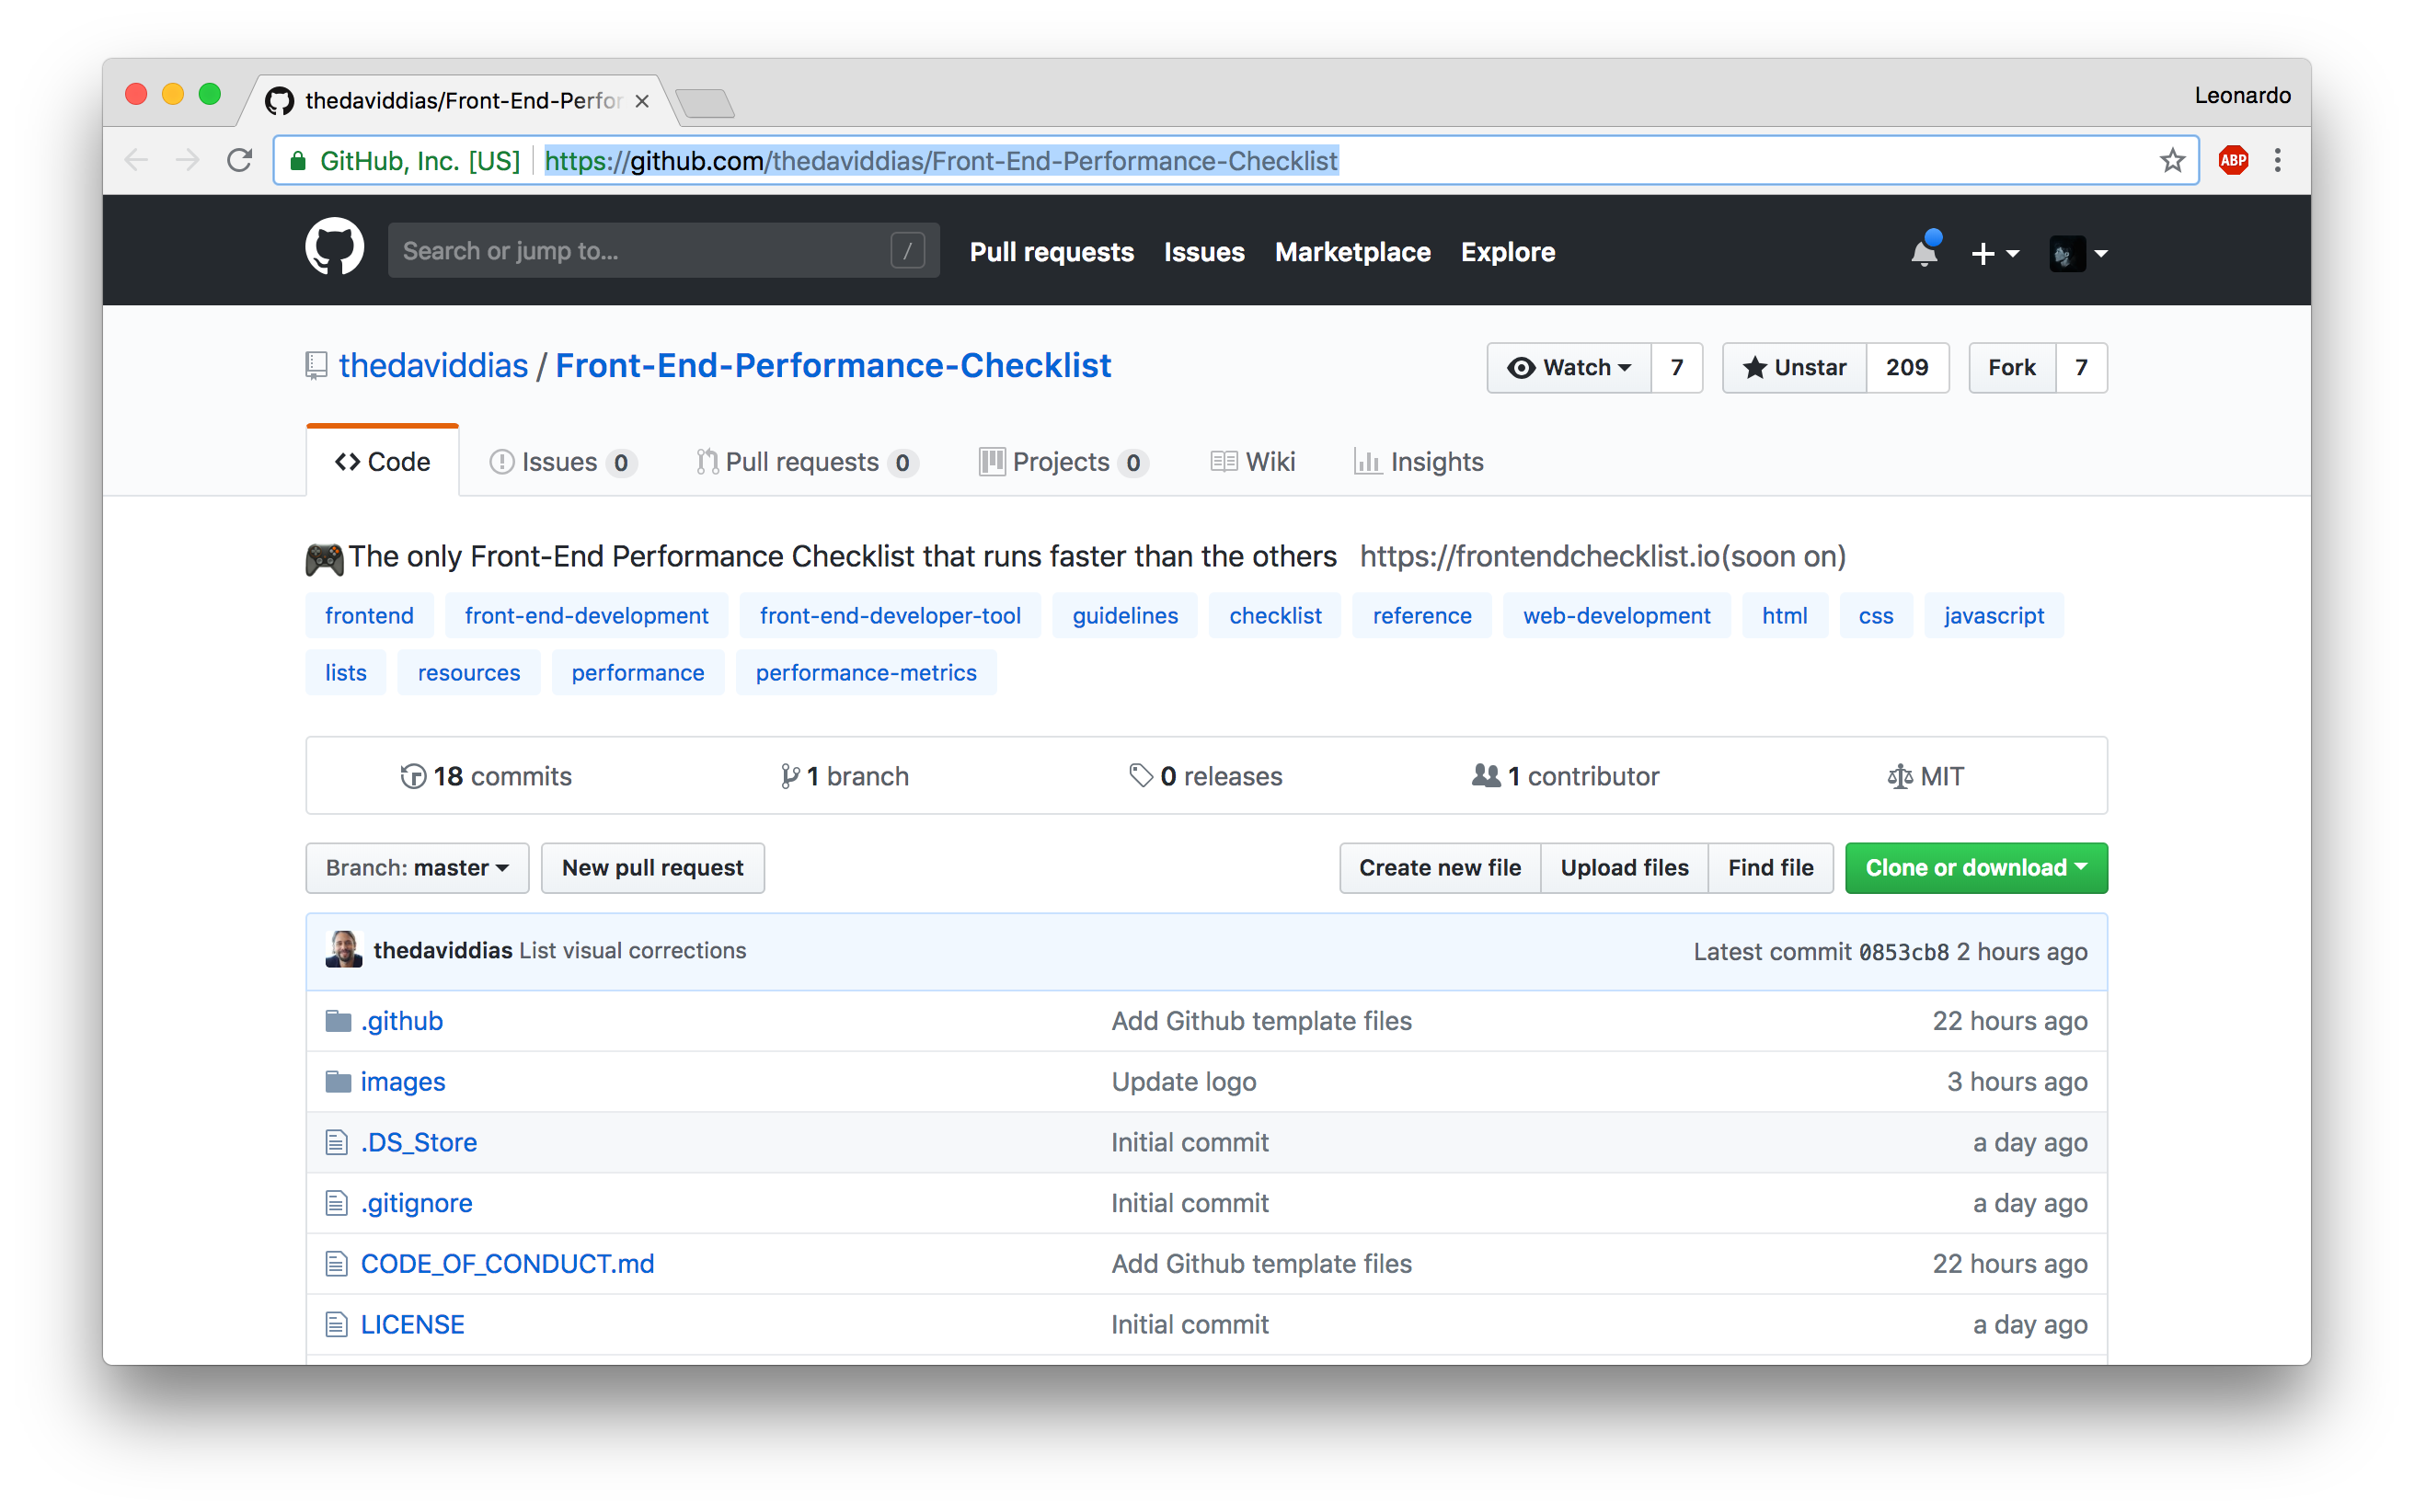
Task: Select the javascript topic tag
Action: (x=1993, y=615)
